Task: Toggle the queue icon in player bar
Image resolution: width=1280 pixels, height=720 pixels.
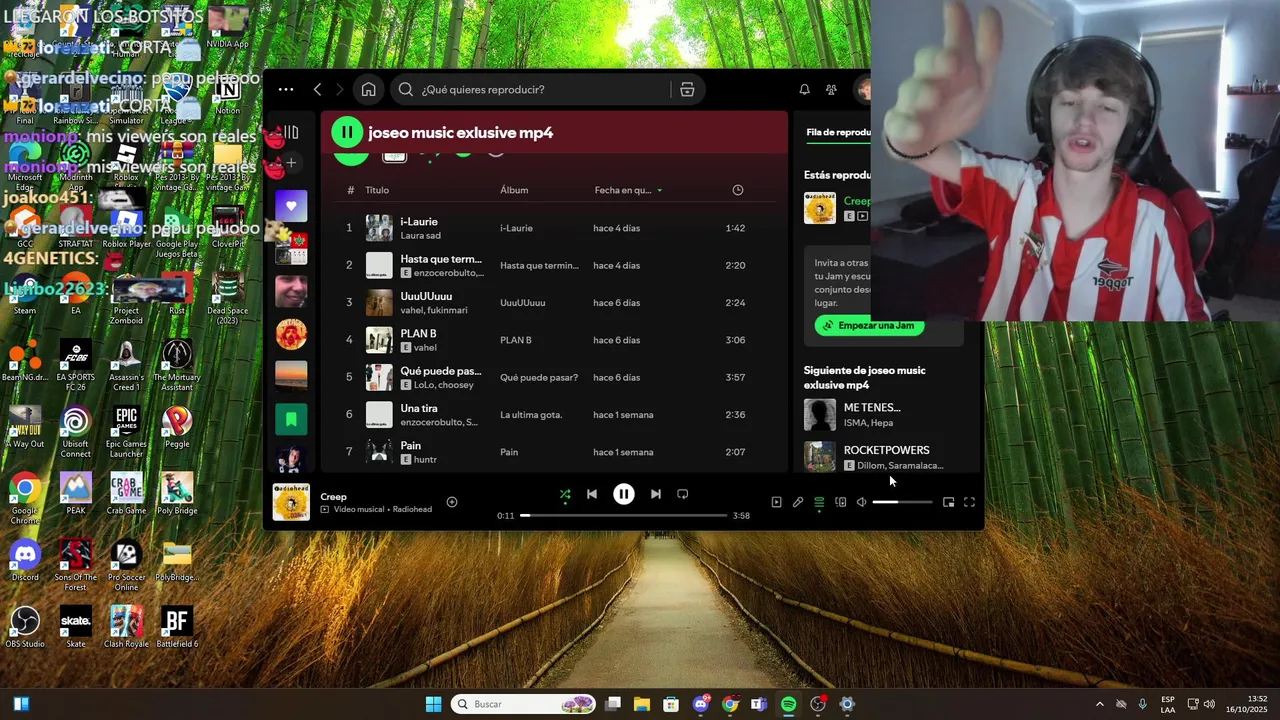Action: [819, 502]
